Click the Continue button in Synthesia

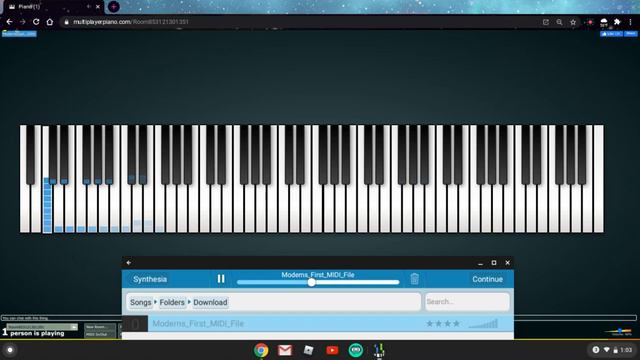coord(487,279)
